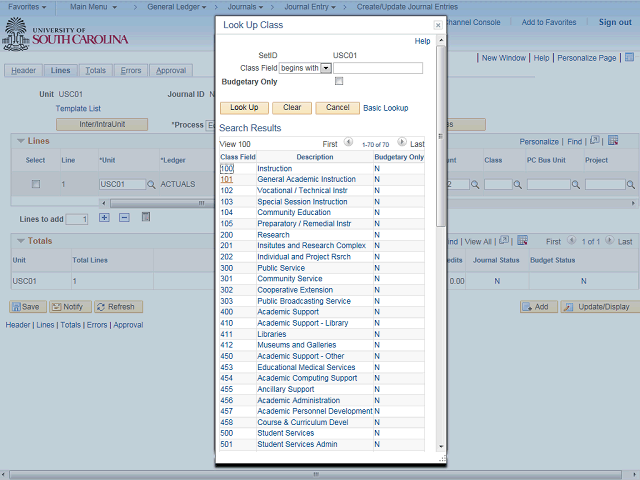This screenshot has height=480, width=640.
Task: Click Add to Favorites link
Action: [549, 22]
